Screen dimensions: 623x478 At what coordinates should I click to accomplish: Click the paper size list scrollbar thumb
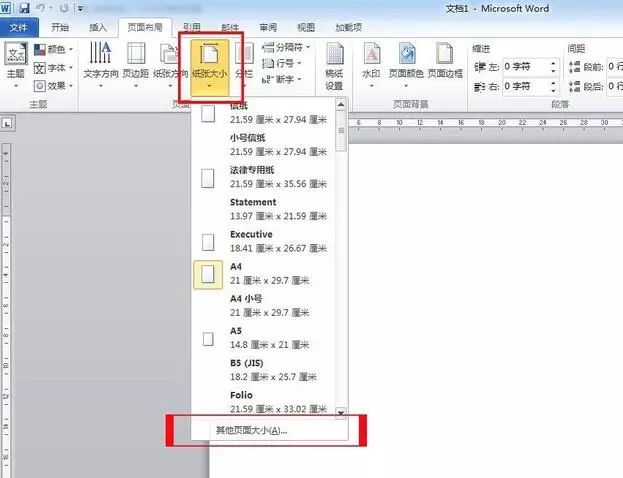click(341, 131)
